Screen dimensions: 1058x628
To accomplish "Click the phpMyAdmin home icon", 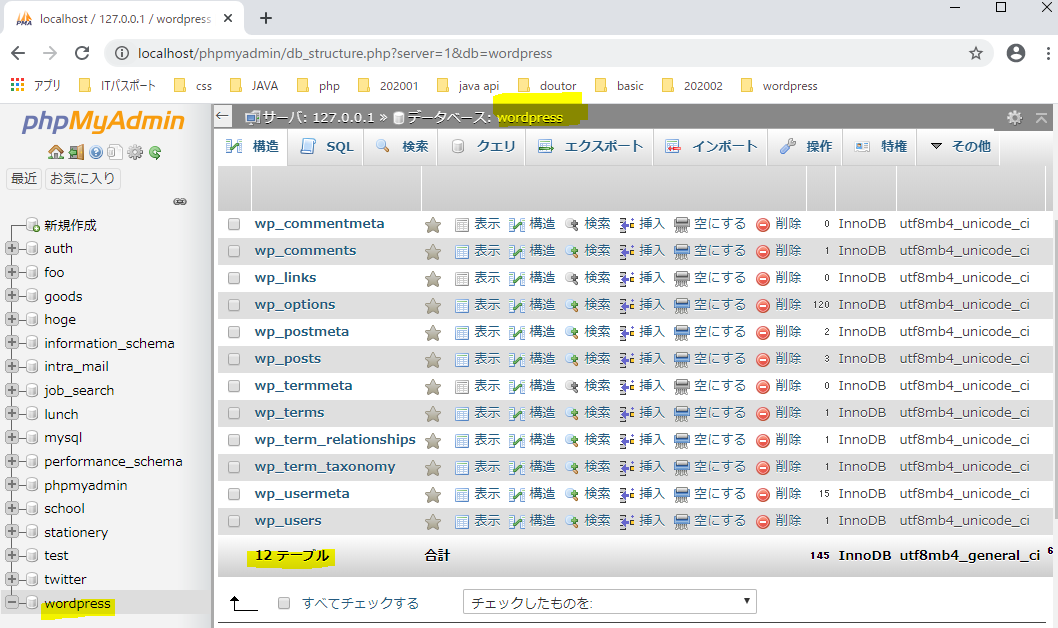I will (55, 152).
